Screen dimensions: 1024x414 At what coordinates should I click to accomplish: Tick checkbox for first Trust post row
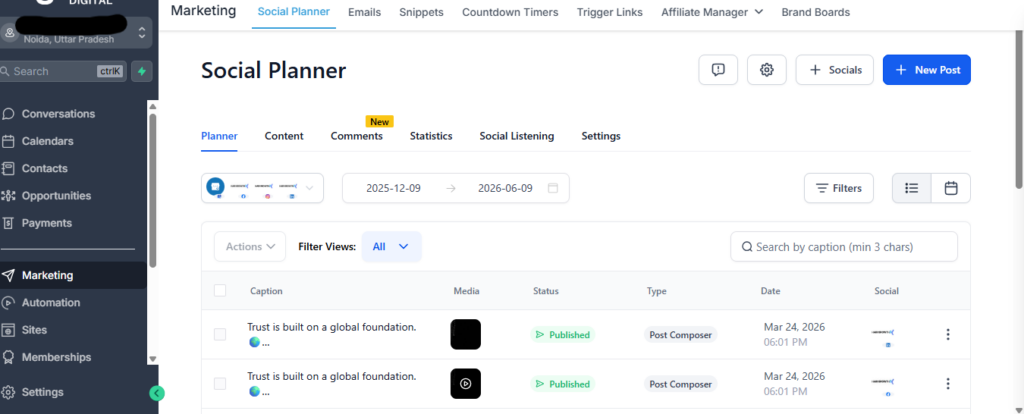(220, 334)
